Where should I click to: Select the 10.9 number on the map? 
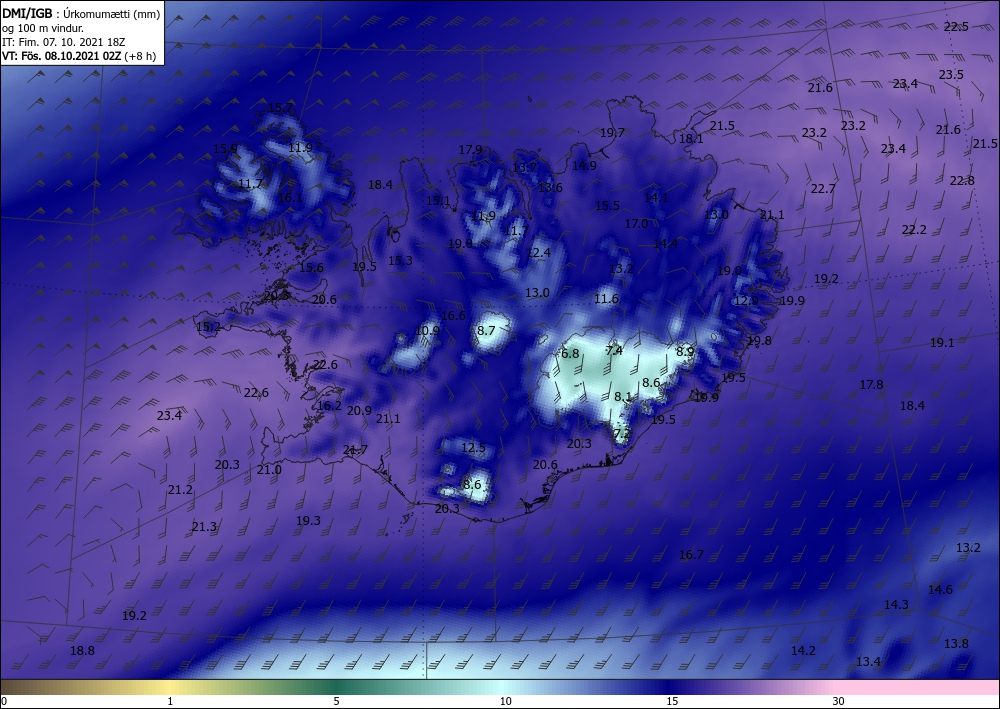coord(427,330)
